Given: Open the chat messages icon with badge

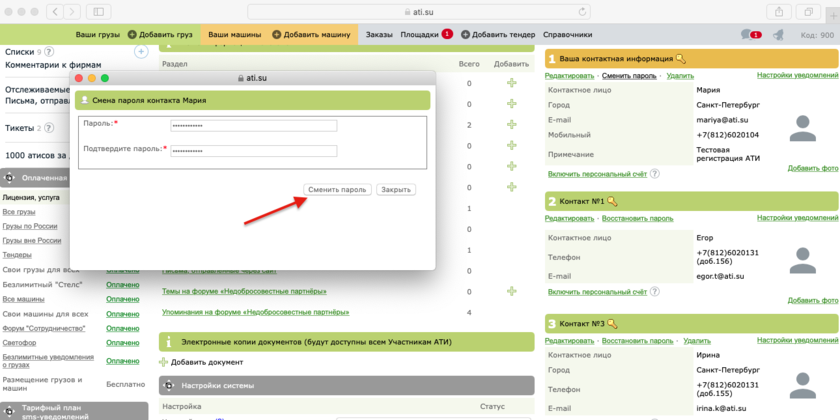Looking at the screenshot, I should [749, 34].
